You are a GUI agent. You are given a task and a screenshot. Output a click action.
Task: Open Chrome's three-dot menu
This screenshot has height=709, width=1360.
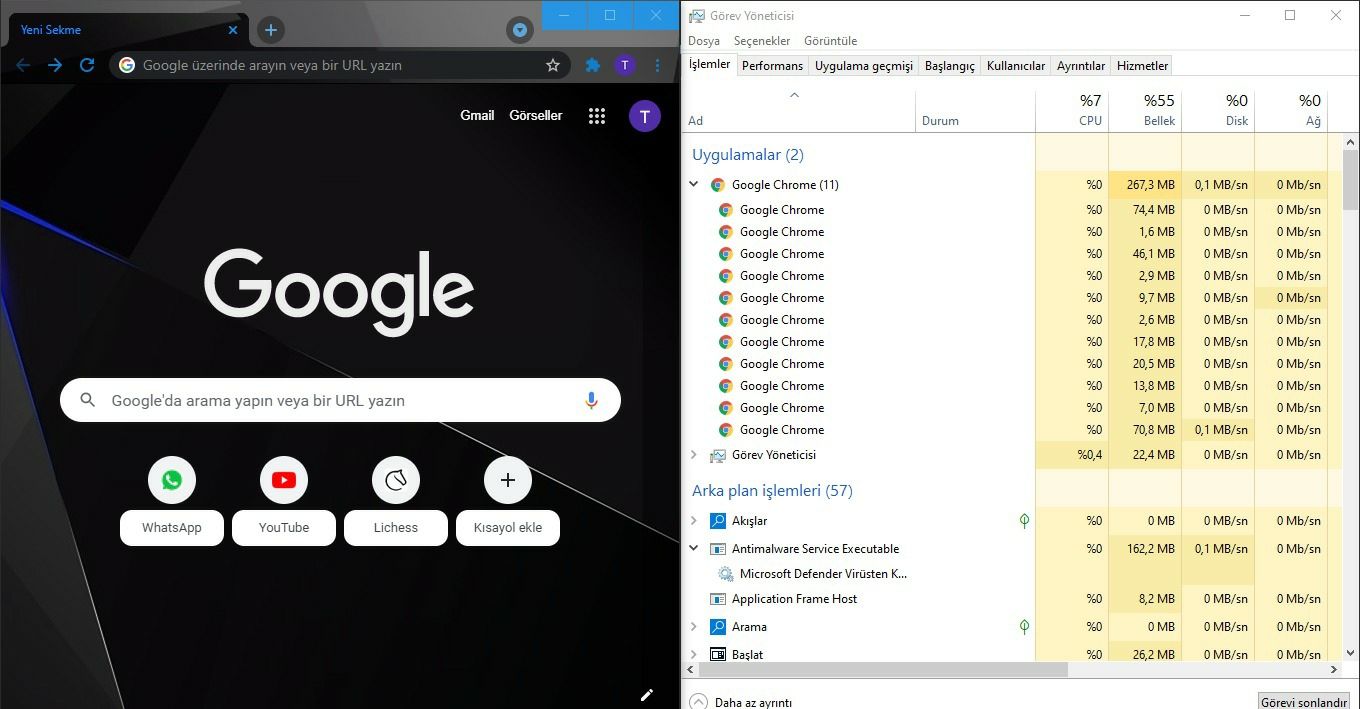tap(657, 65)
